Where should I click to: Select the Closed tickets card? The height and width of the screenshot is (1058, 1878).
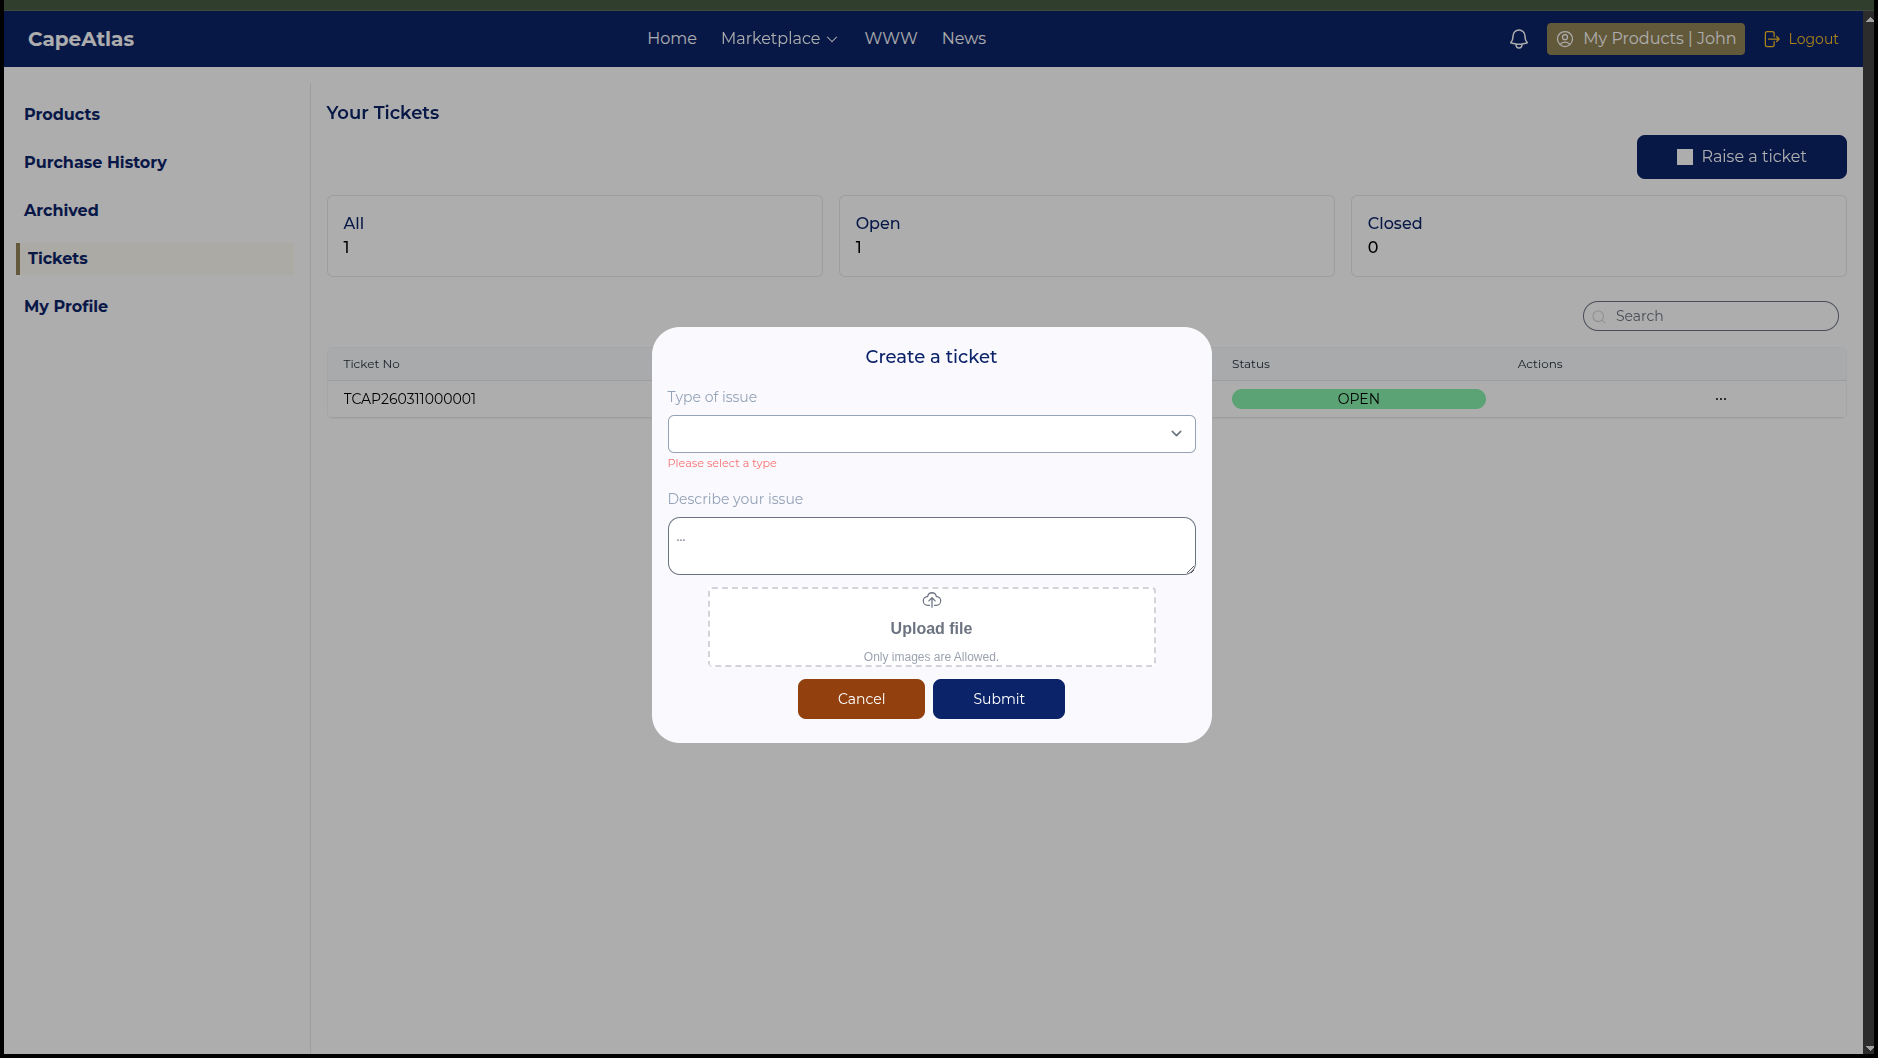point(1598,236)
